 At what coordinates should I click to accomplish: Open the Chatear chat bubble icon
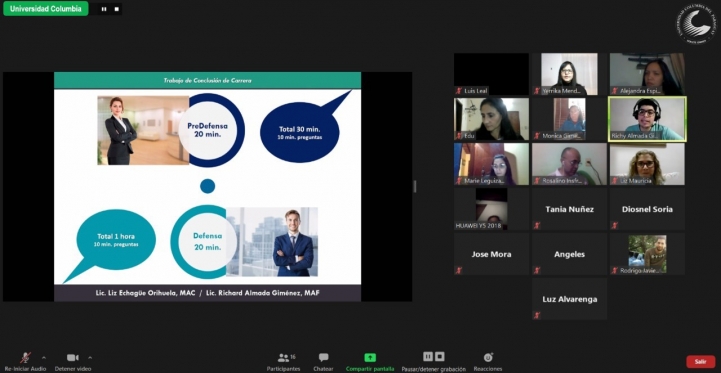click(323, 357)
